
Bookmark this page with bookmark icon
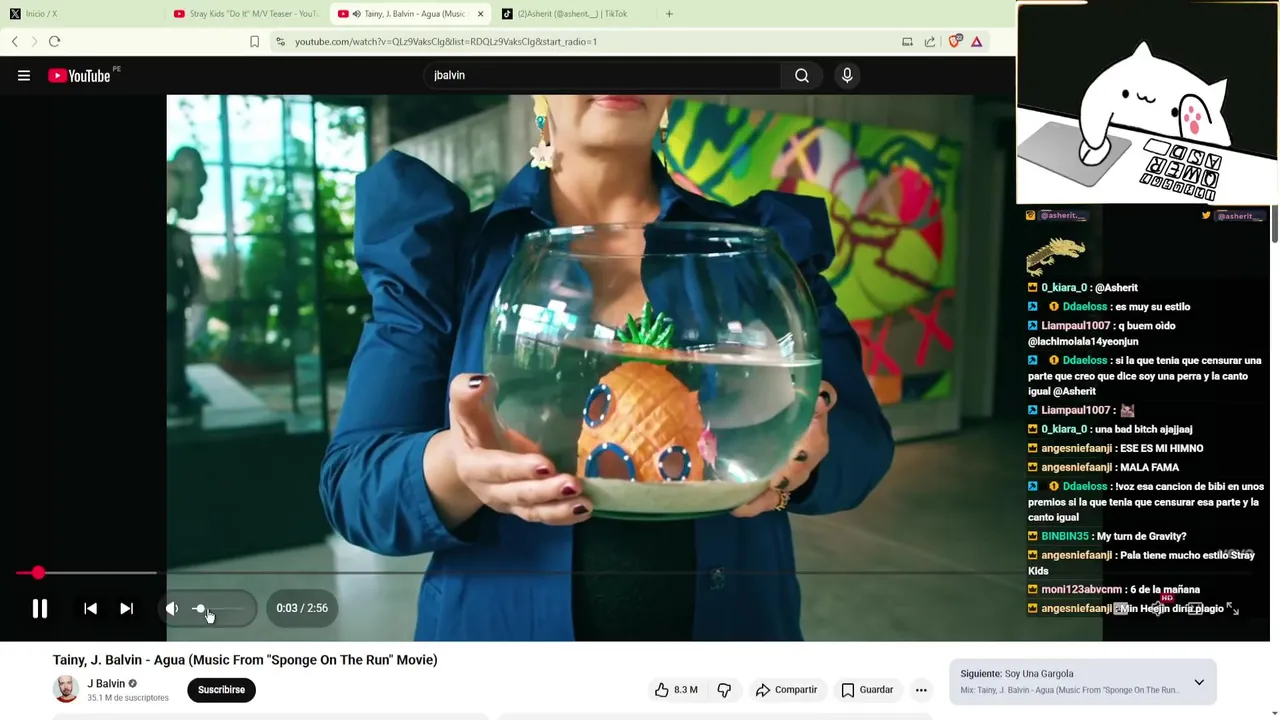pyautogui.click(x=254, y=41)
